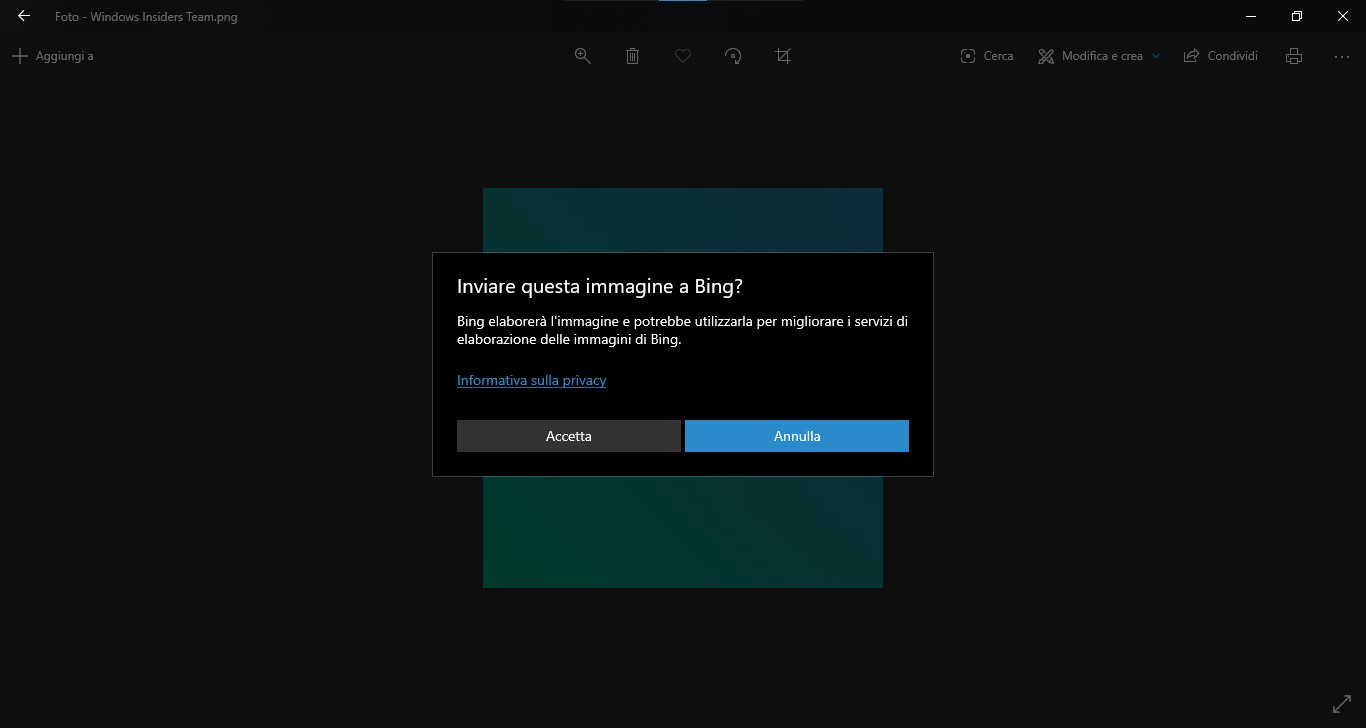Open the Informativa sulla privacy link

[532, 380]
